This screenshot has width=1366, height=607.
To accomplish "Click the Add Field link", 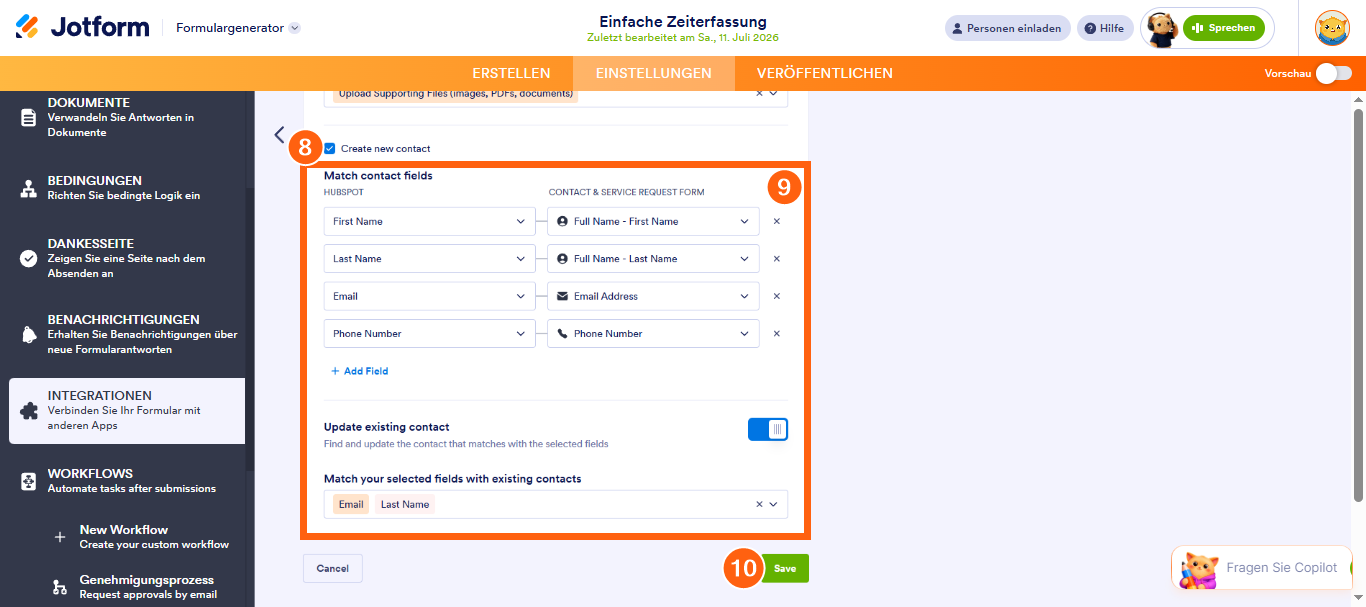I will tap(359, 371).
